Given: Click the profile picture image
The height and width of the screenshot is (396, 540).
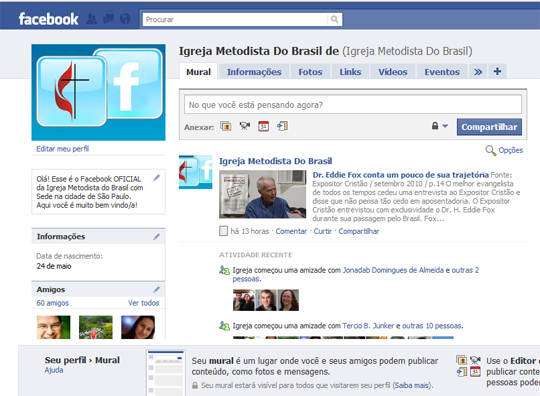Looking at the screenshot, I should tap(98, 92).
